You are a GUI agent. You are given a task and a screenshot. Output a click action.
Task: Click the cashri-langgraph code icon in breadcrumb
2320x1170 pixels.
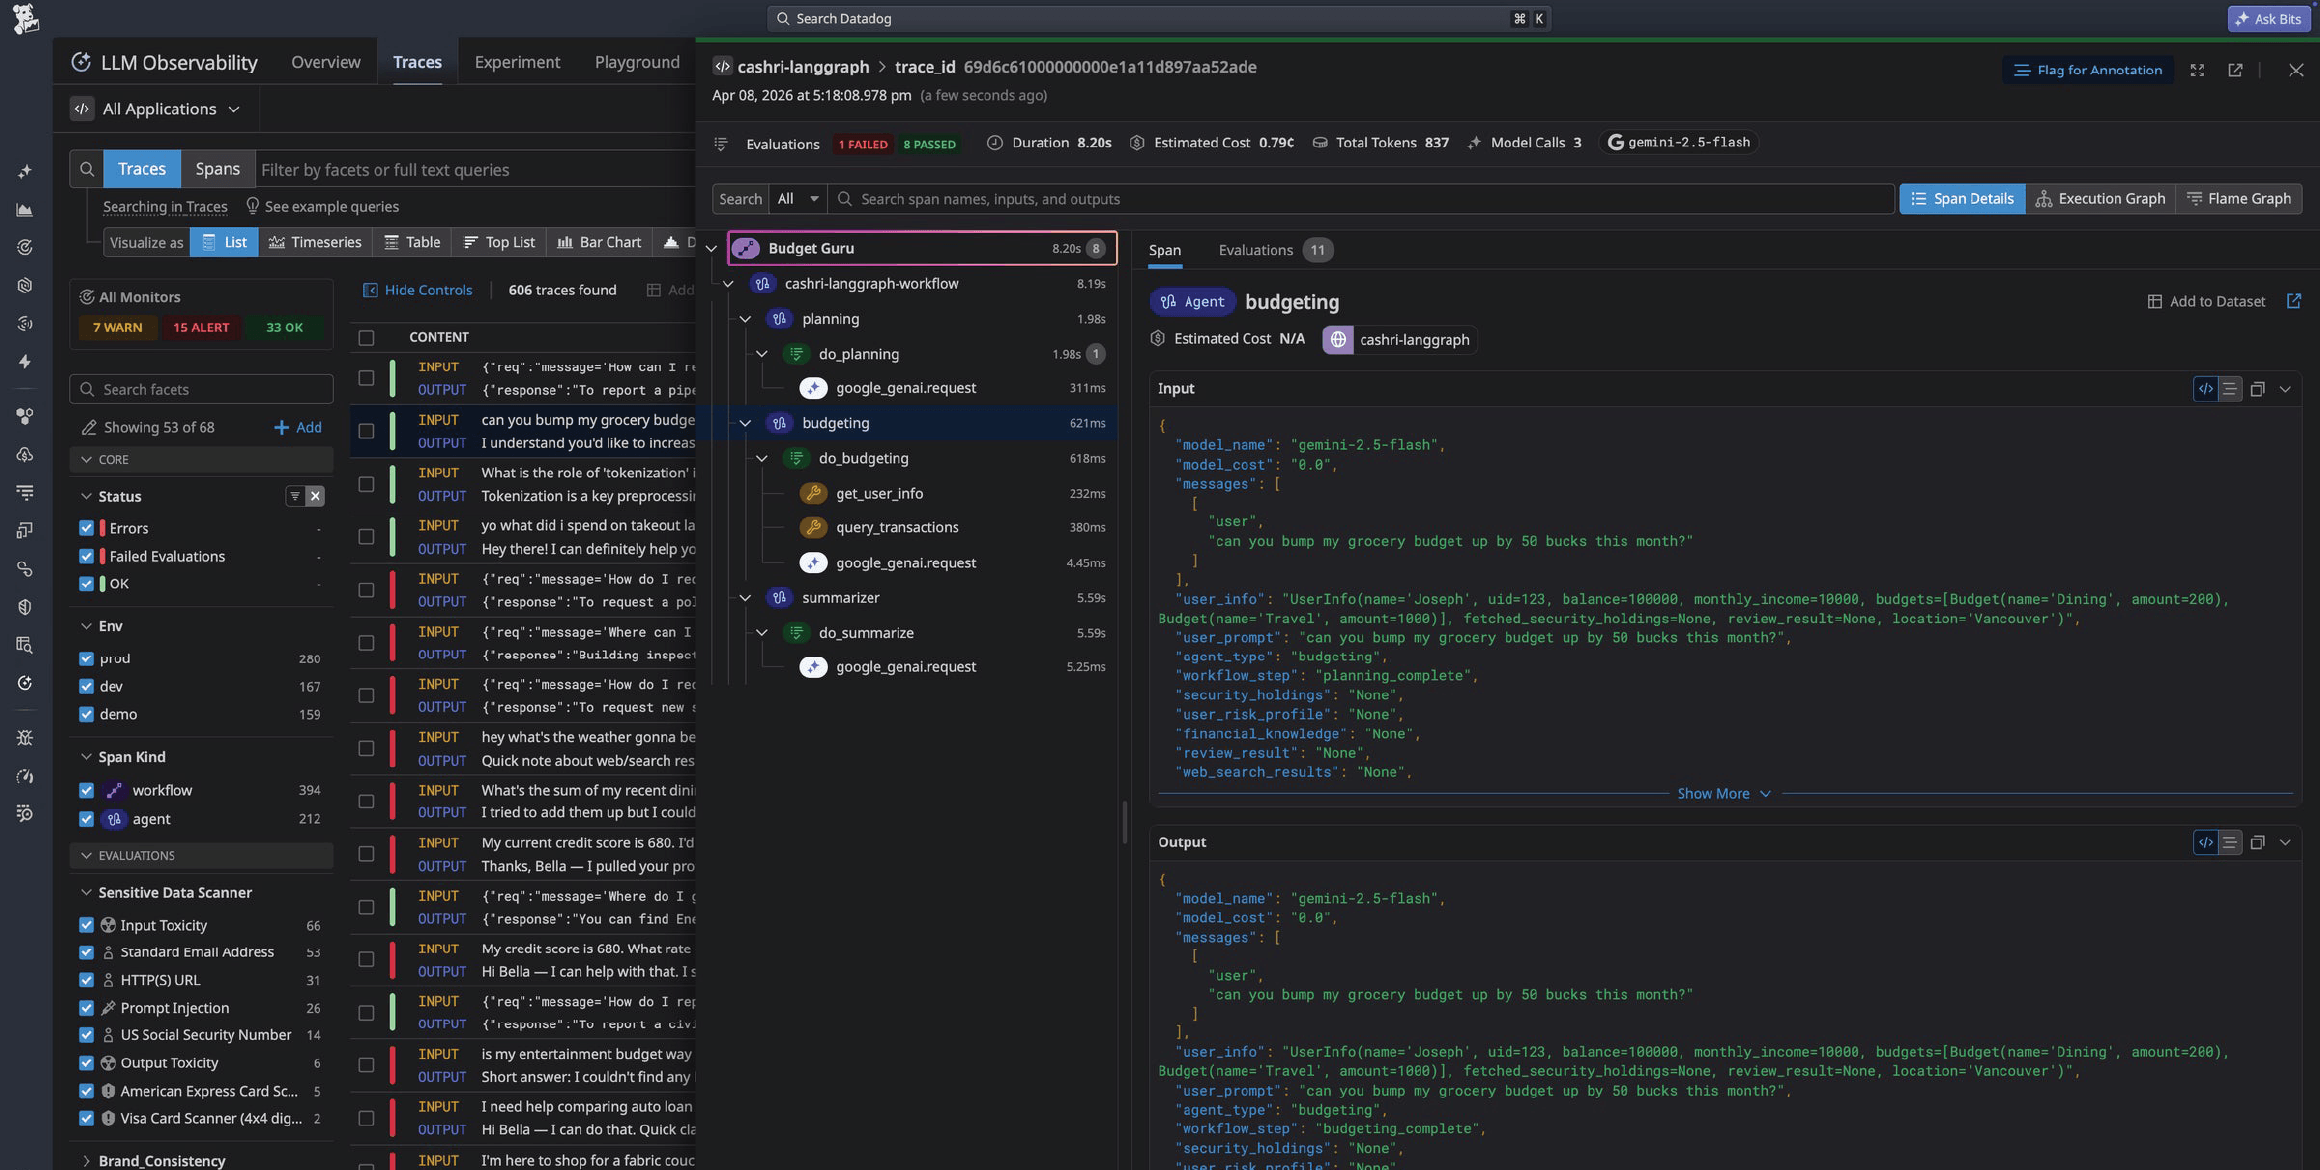tap(722, 67)
